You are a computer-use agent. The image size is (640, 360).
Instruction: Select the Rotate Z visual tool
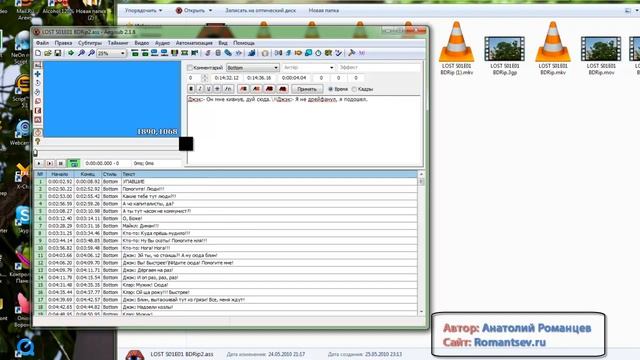pos(38,83)
